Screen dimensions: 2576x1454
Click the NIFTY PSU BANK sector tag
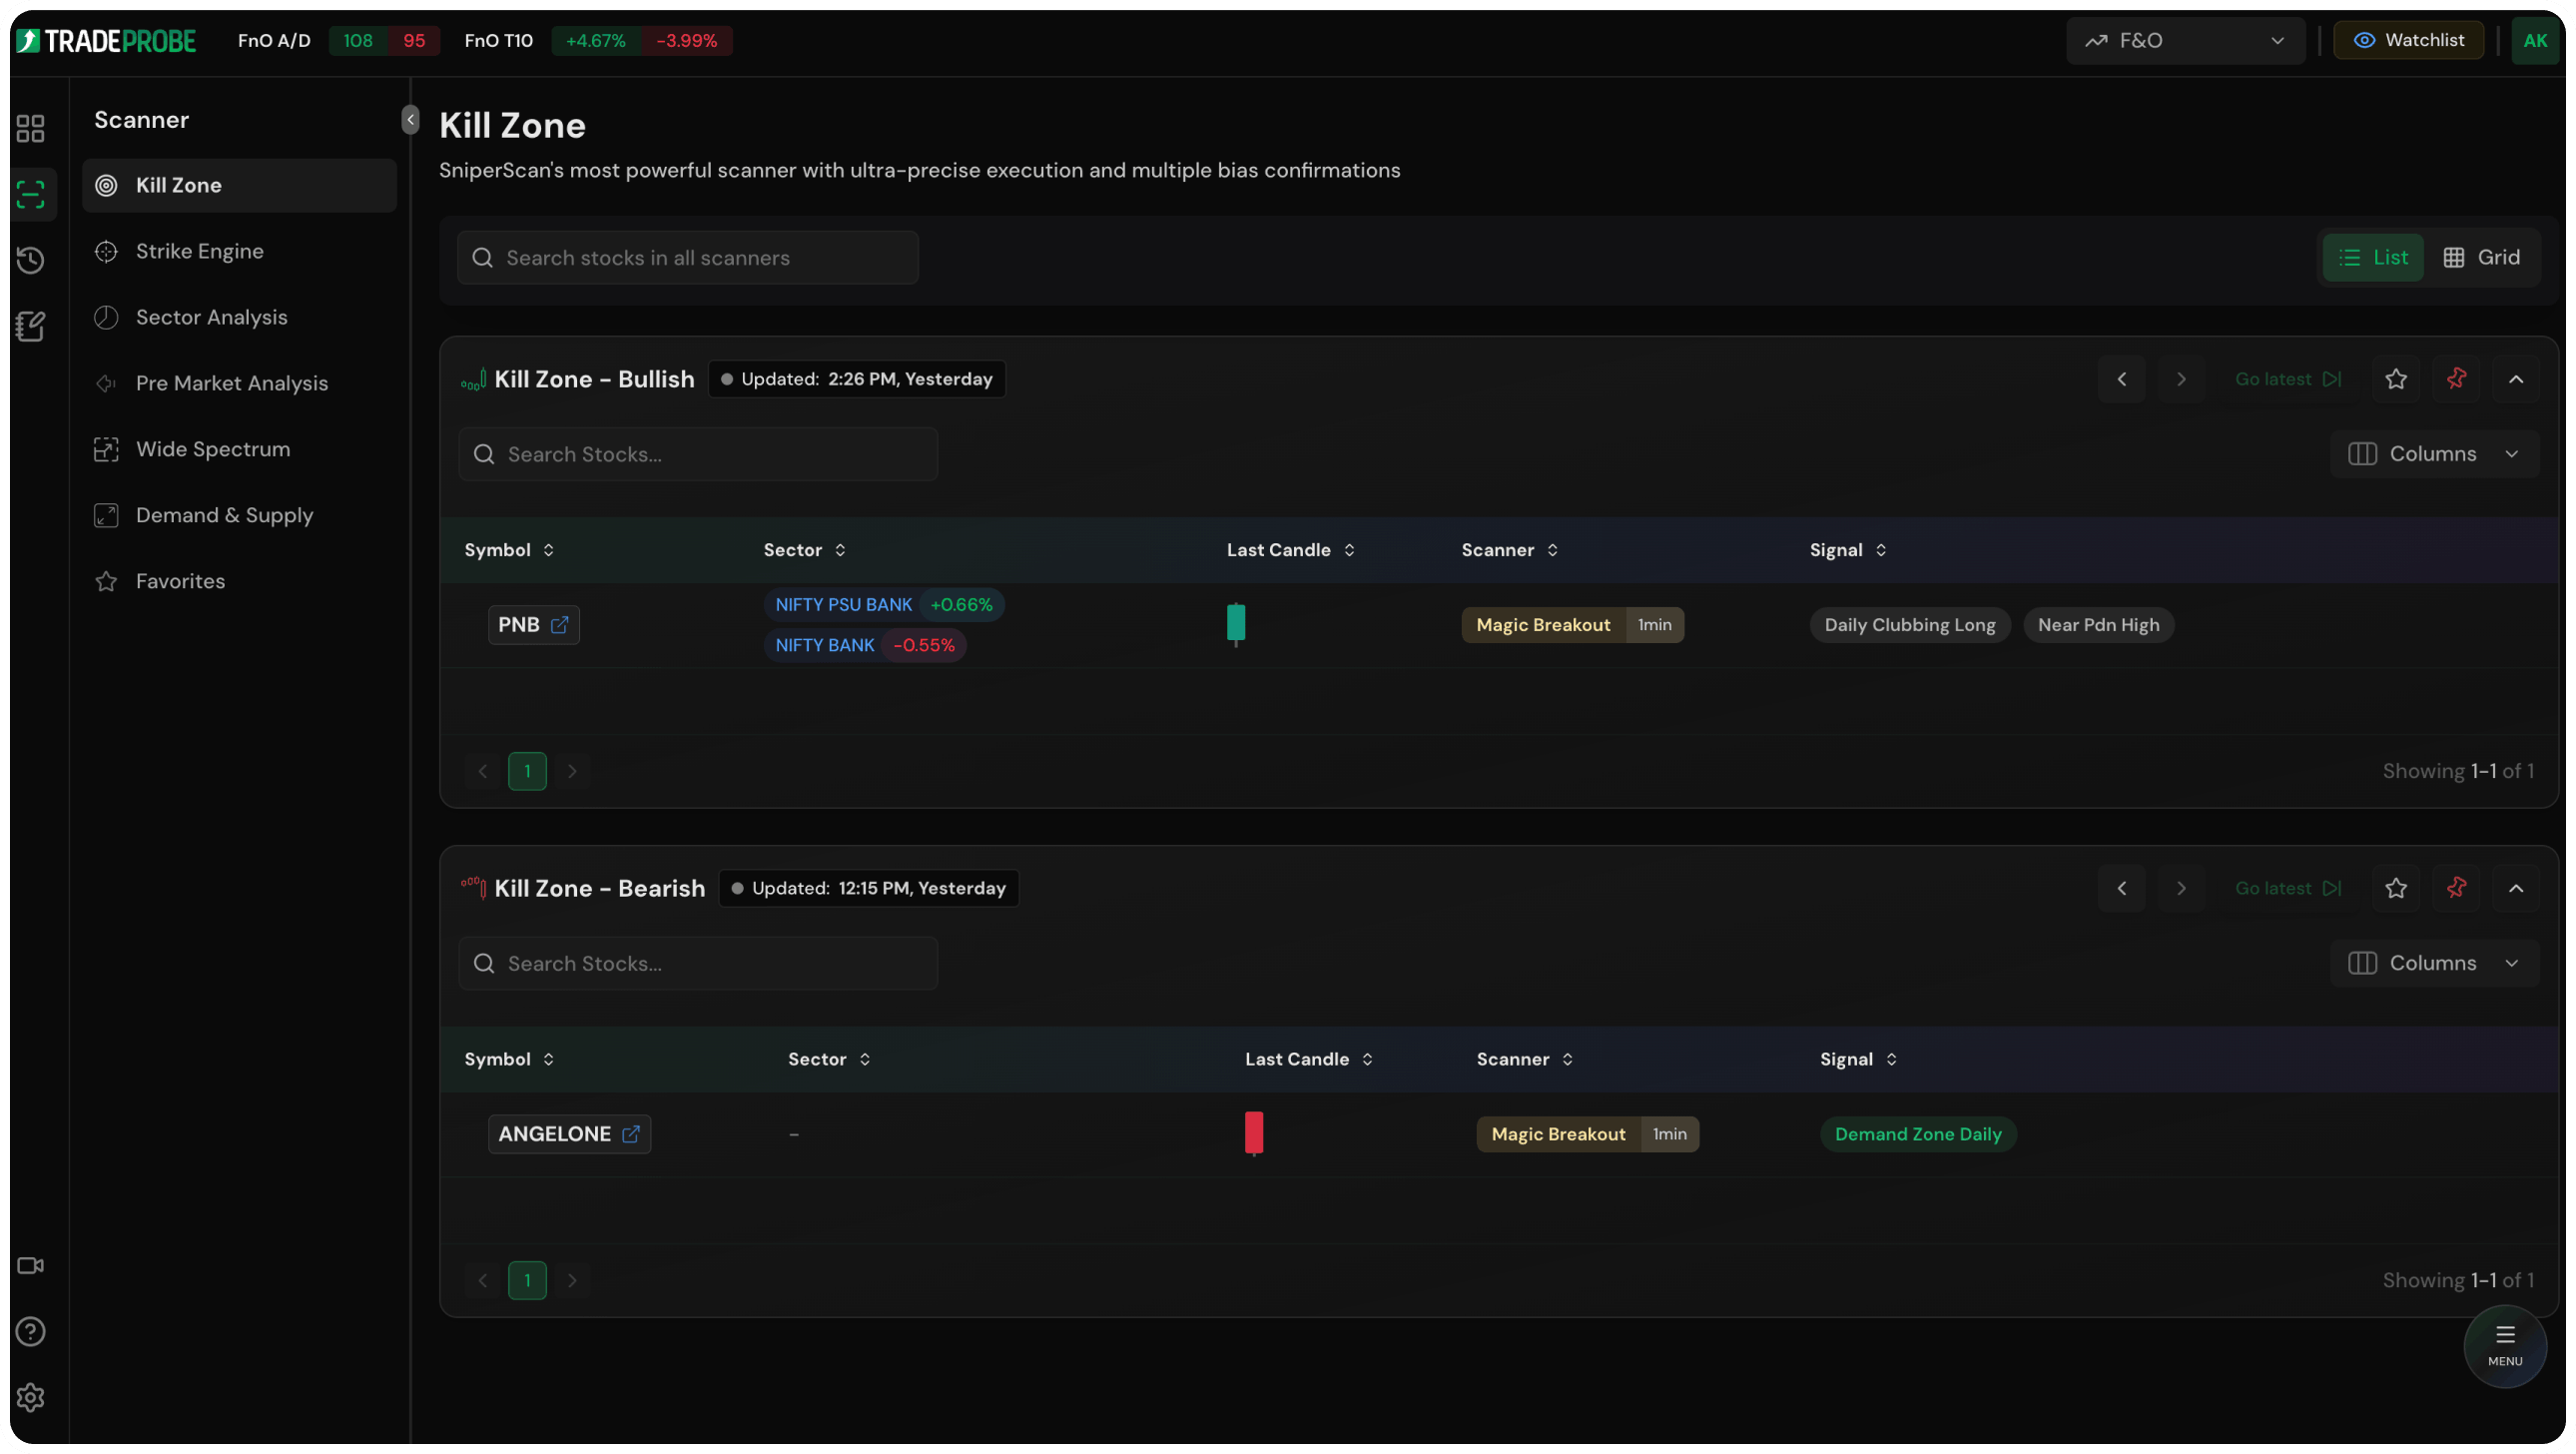884,605
